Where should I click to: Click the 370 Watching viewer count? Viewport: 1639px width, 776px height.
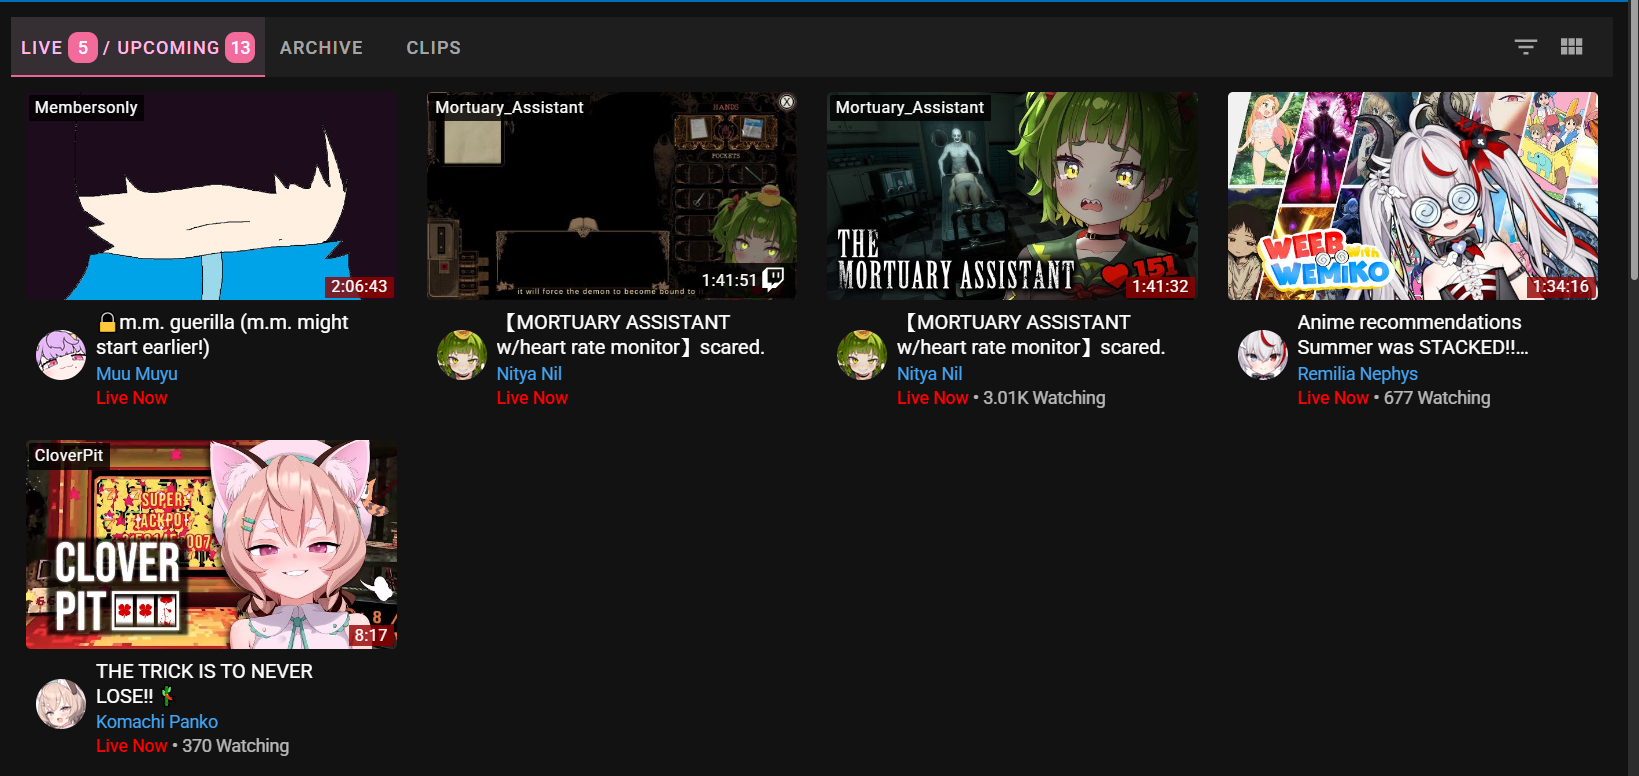click(236, 746)
